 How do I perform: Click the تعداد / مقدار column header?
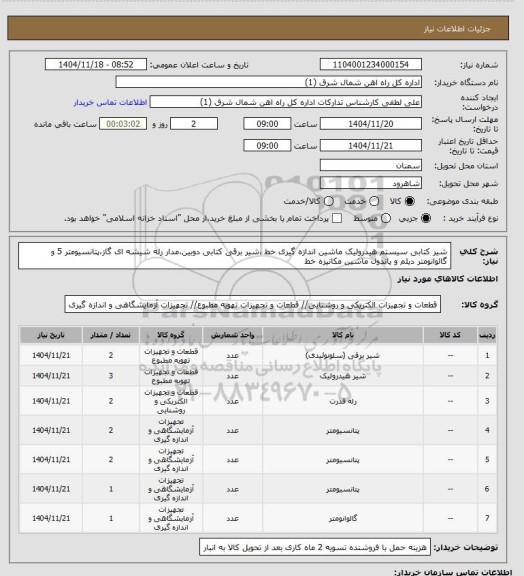pyautogui.click(x=111, y=335)
